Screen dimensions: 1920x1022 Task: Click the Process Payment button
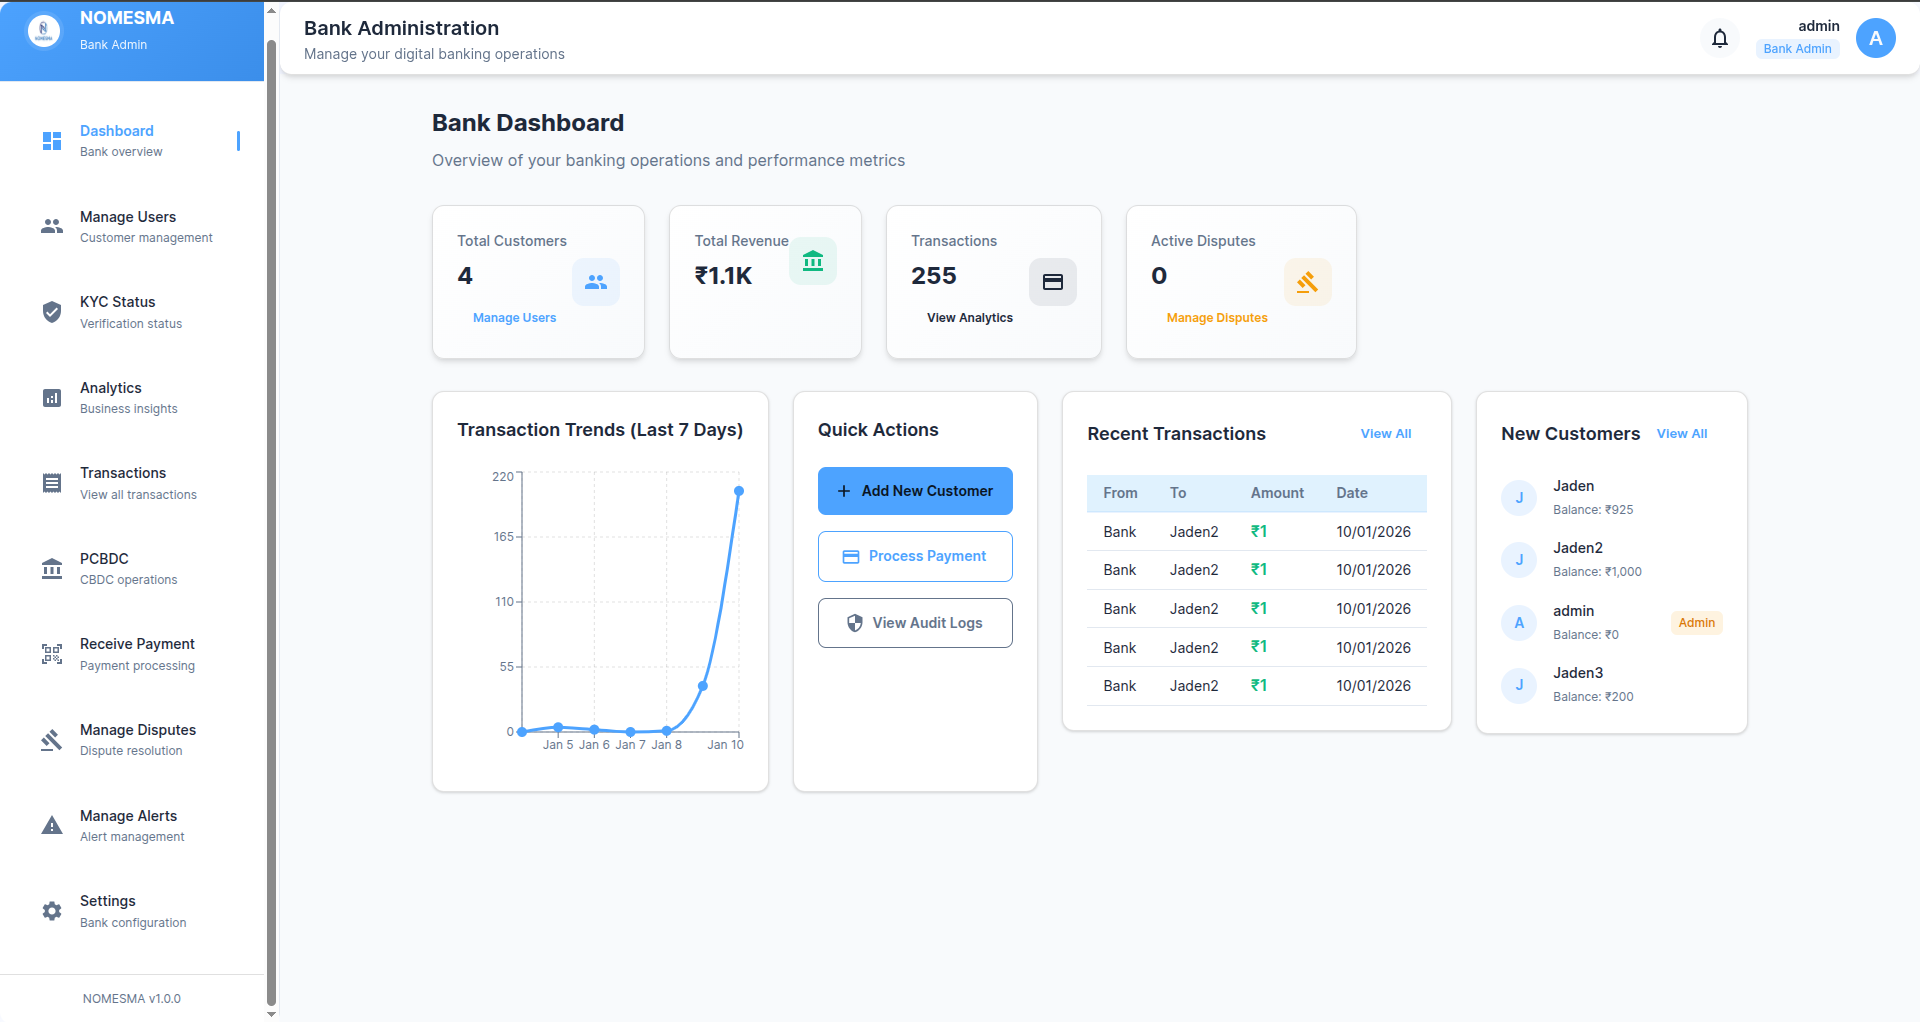914,556
